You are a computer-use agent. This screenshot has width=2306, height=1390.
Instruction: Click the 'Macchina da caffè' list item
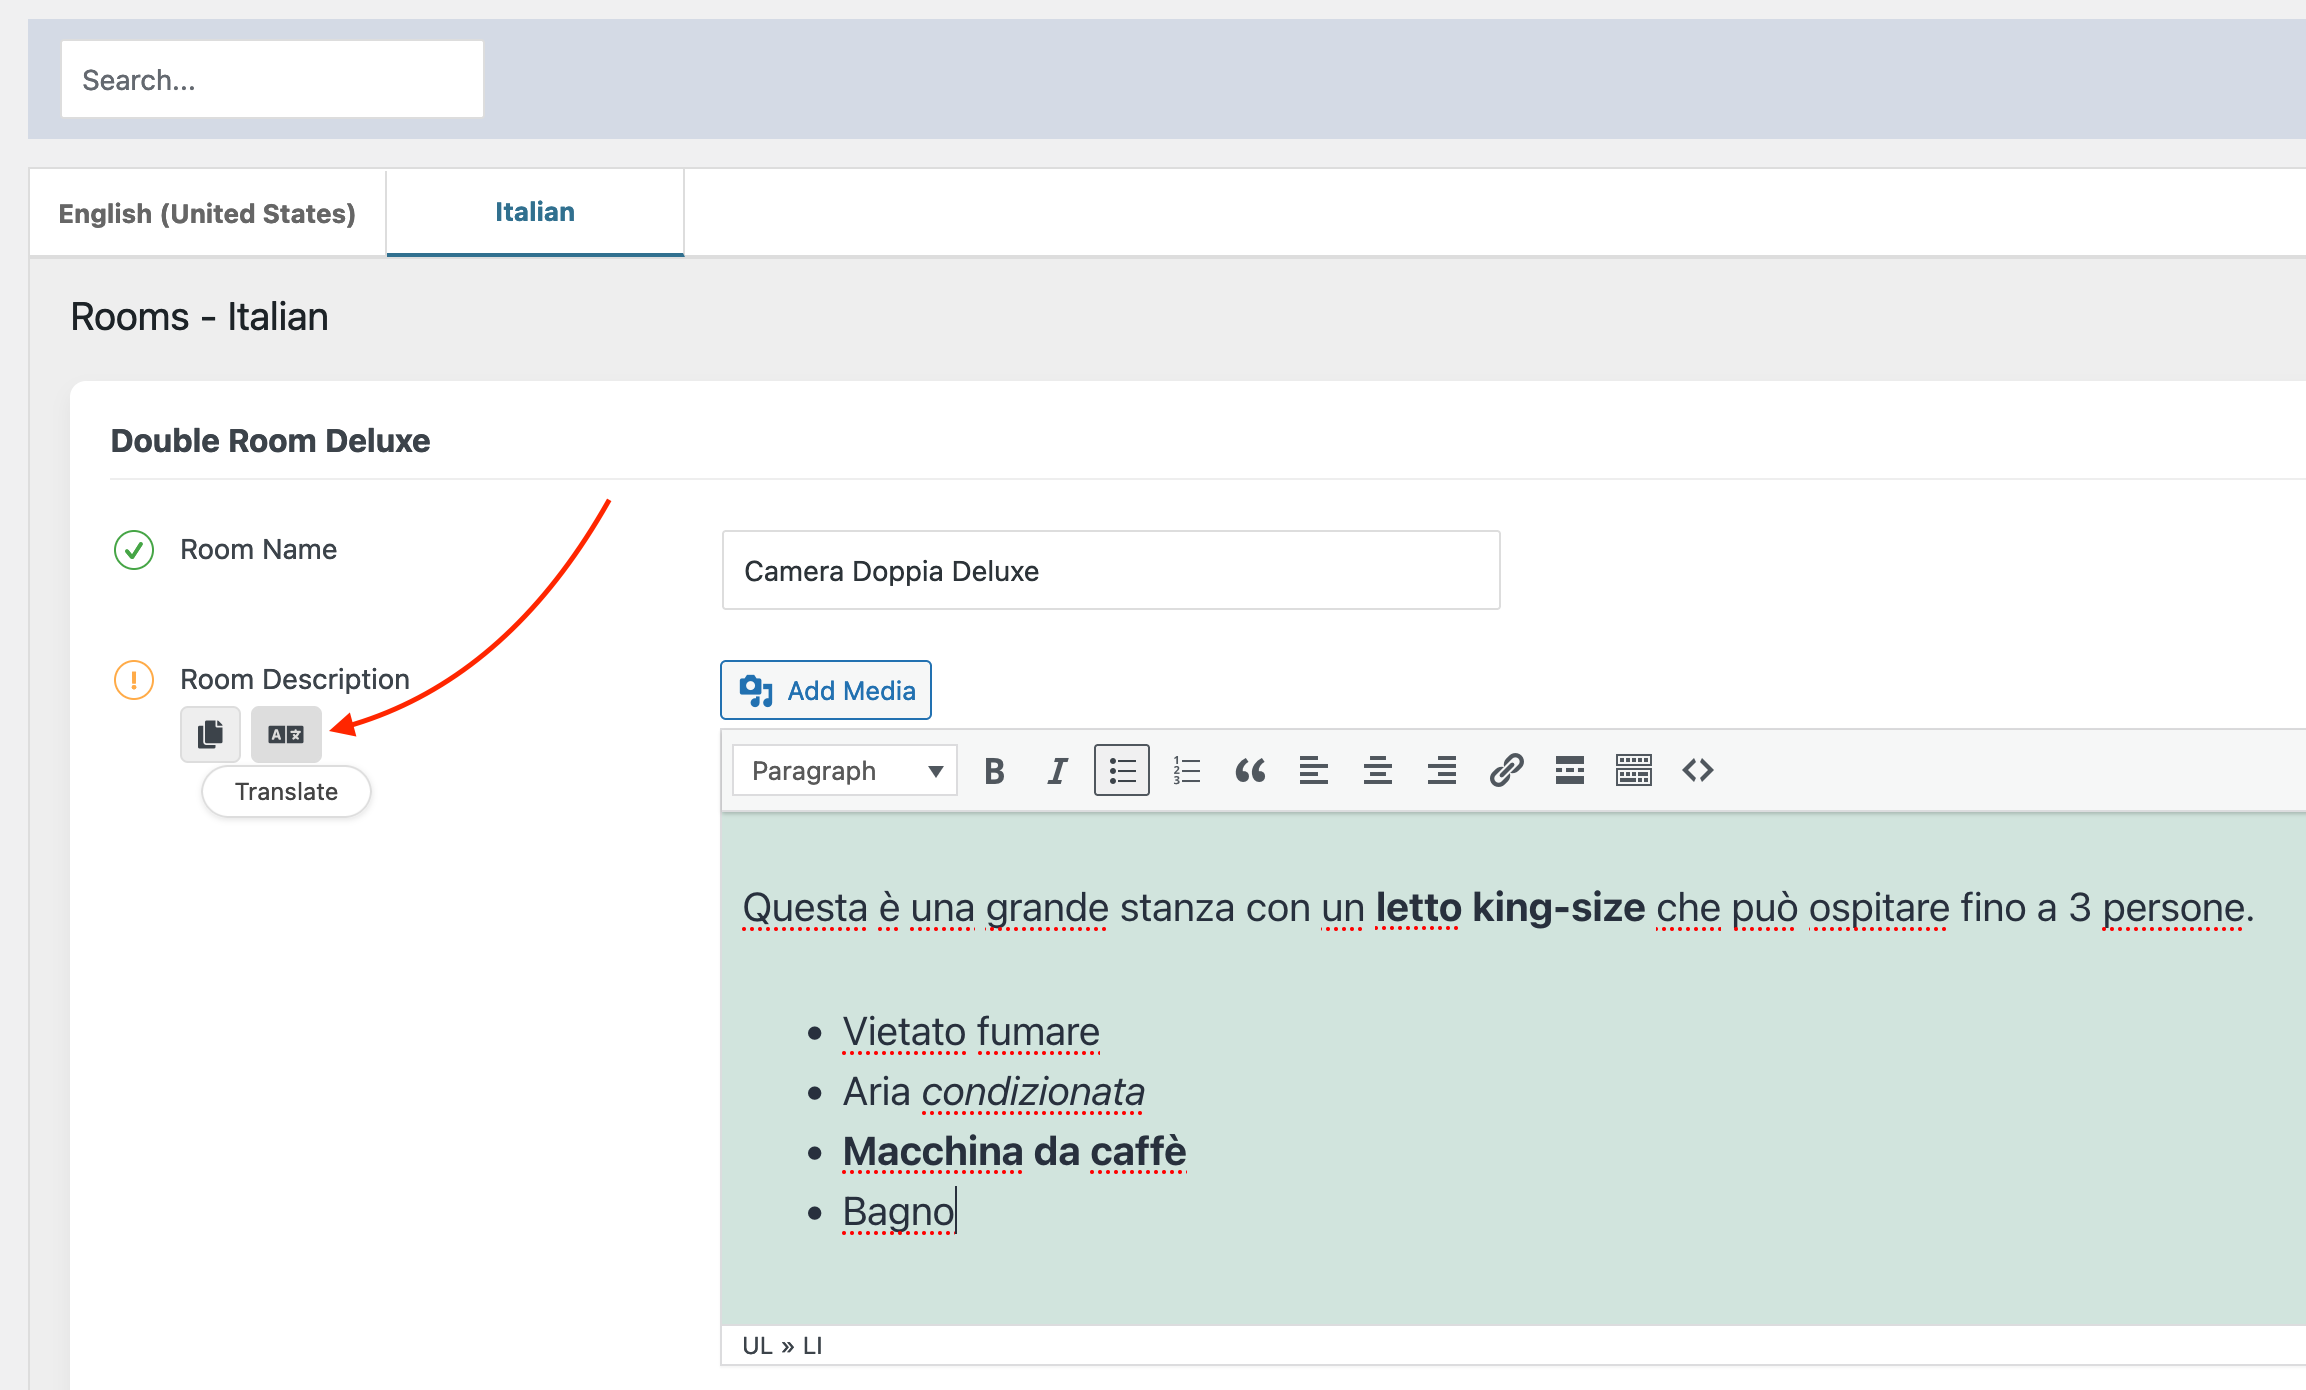pyautogui.click(x=1014, y=1152)
